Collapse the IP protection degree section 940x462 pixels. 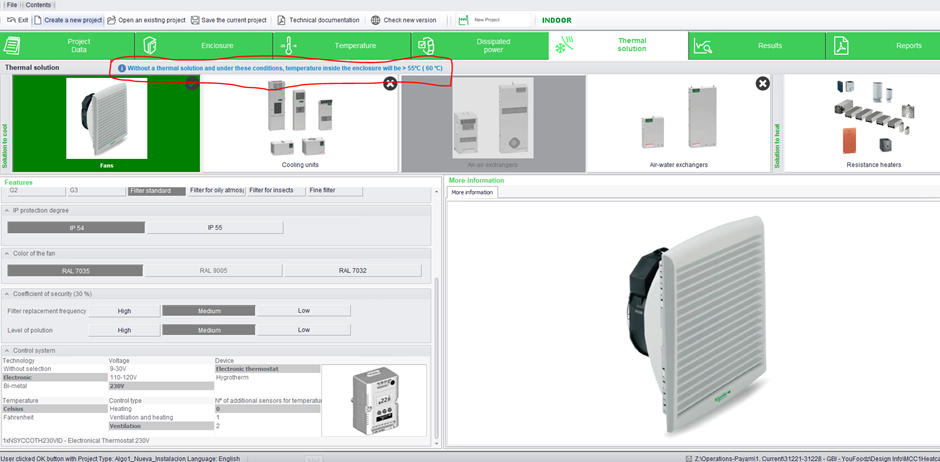pyautogui.click(x=8, y=211)
